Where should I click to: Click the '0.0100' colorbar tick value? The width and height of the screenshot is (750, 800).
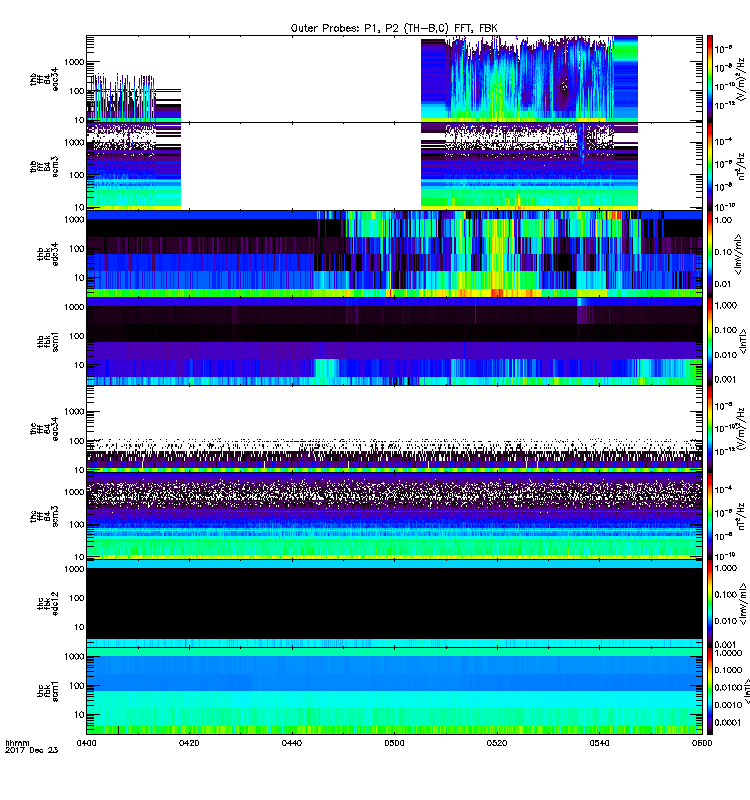tap(728, 687)
